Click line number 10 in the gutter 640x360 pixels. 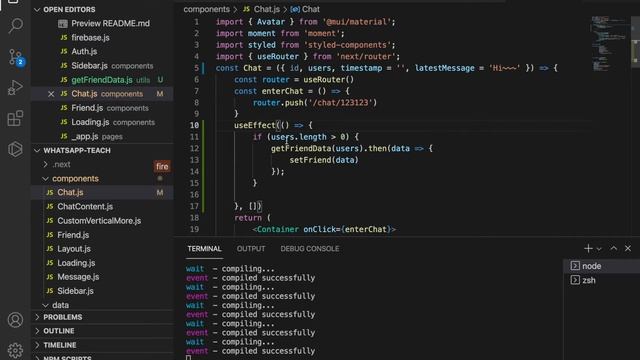tap(194, 125)
